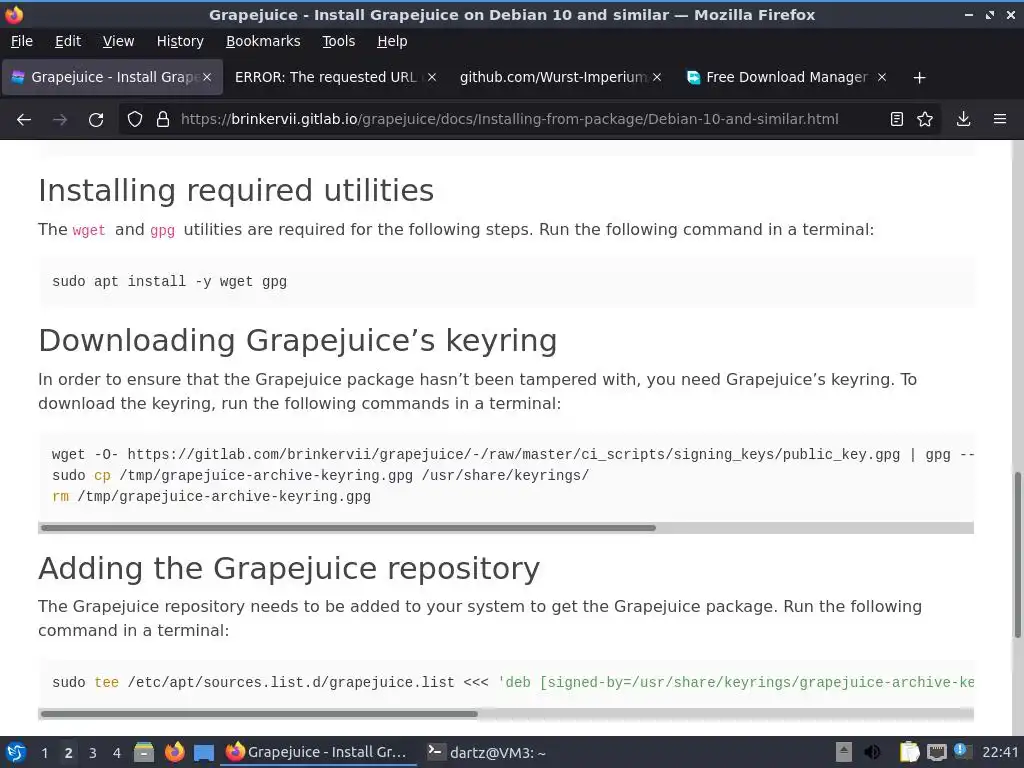Click the page vertical scrollbar thumb
Screen dimensions: 1024x768
tap(1017, 555)
